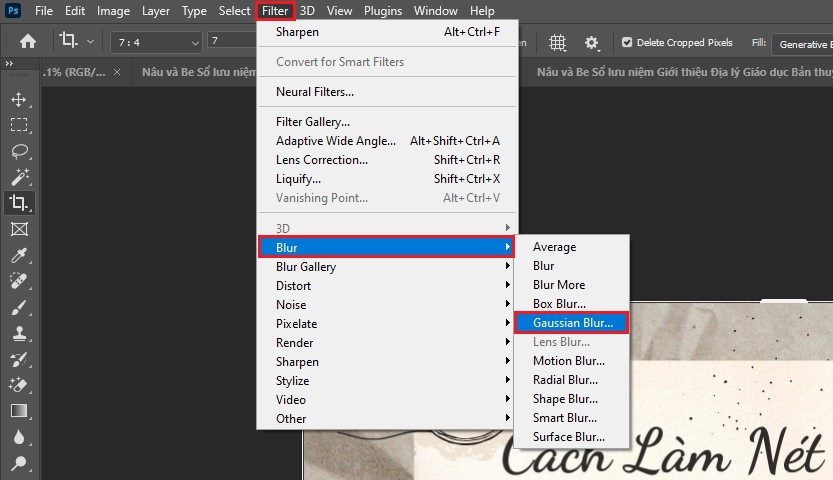Open the View menu

pos(339,11)
